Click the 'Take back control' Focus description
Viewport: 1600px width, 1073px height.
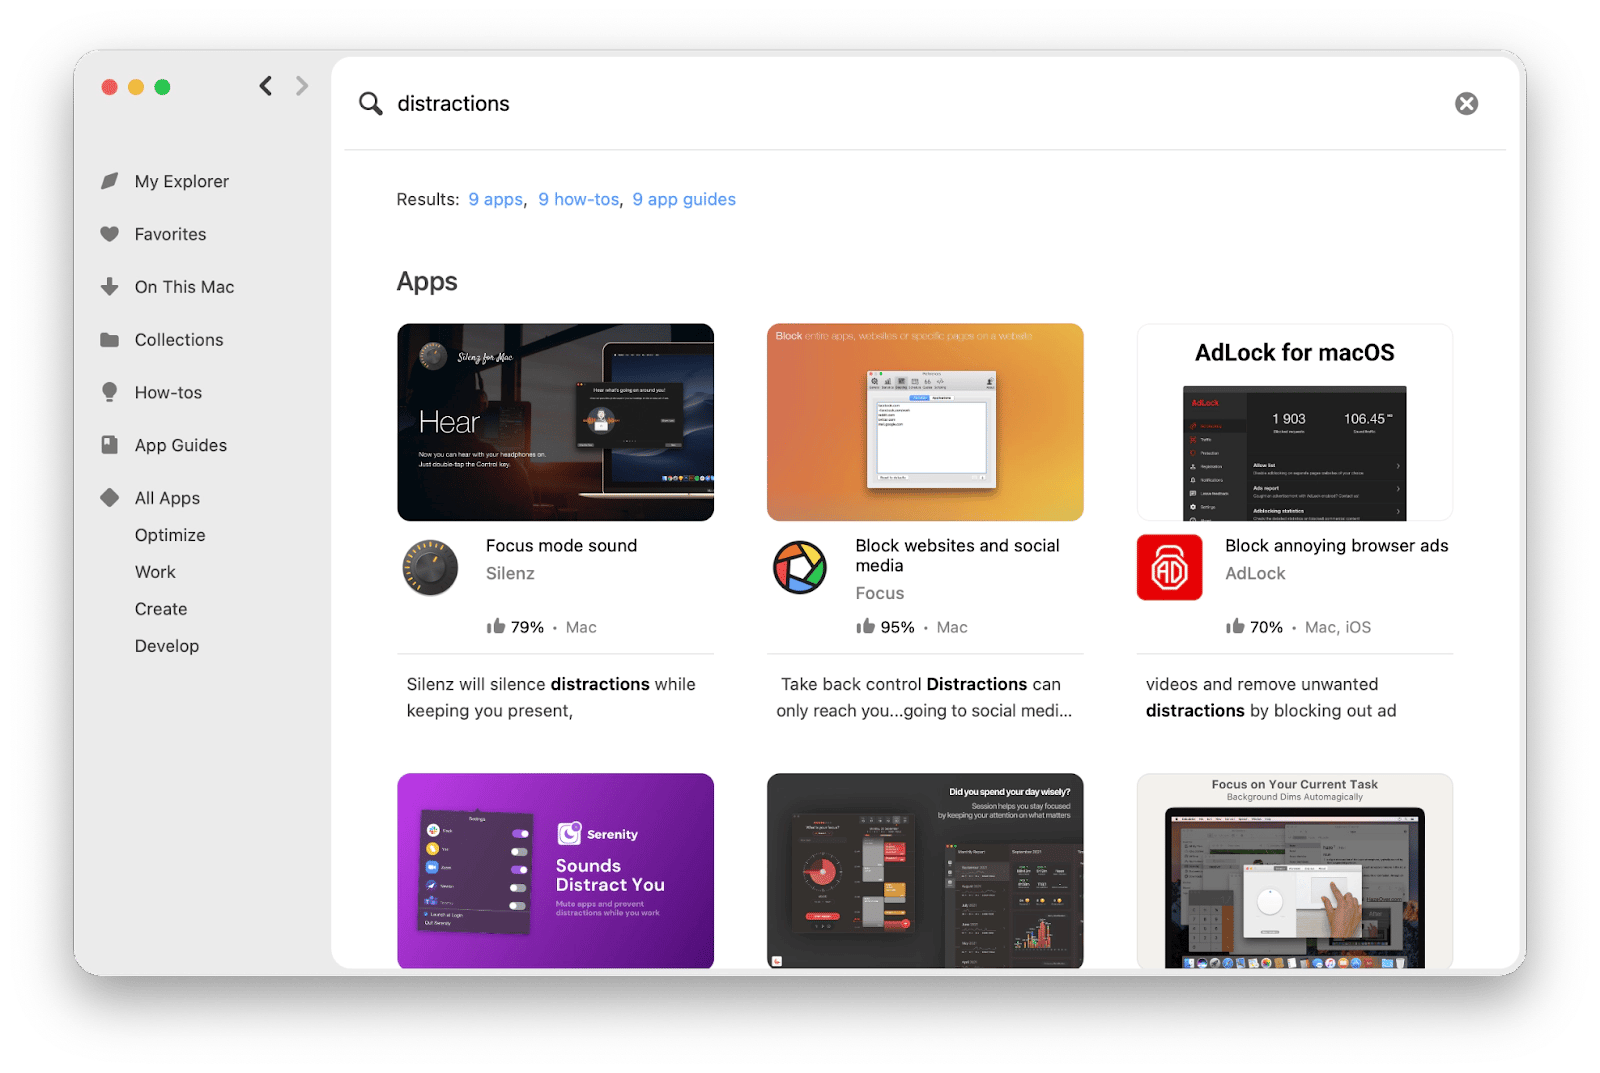click(924, 697)
